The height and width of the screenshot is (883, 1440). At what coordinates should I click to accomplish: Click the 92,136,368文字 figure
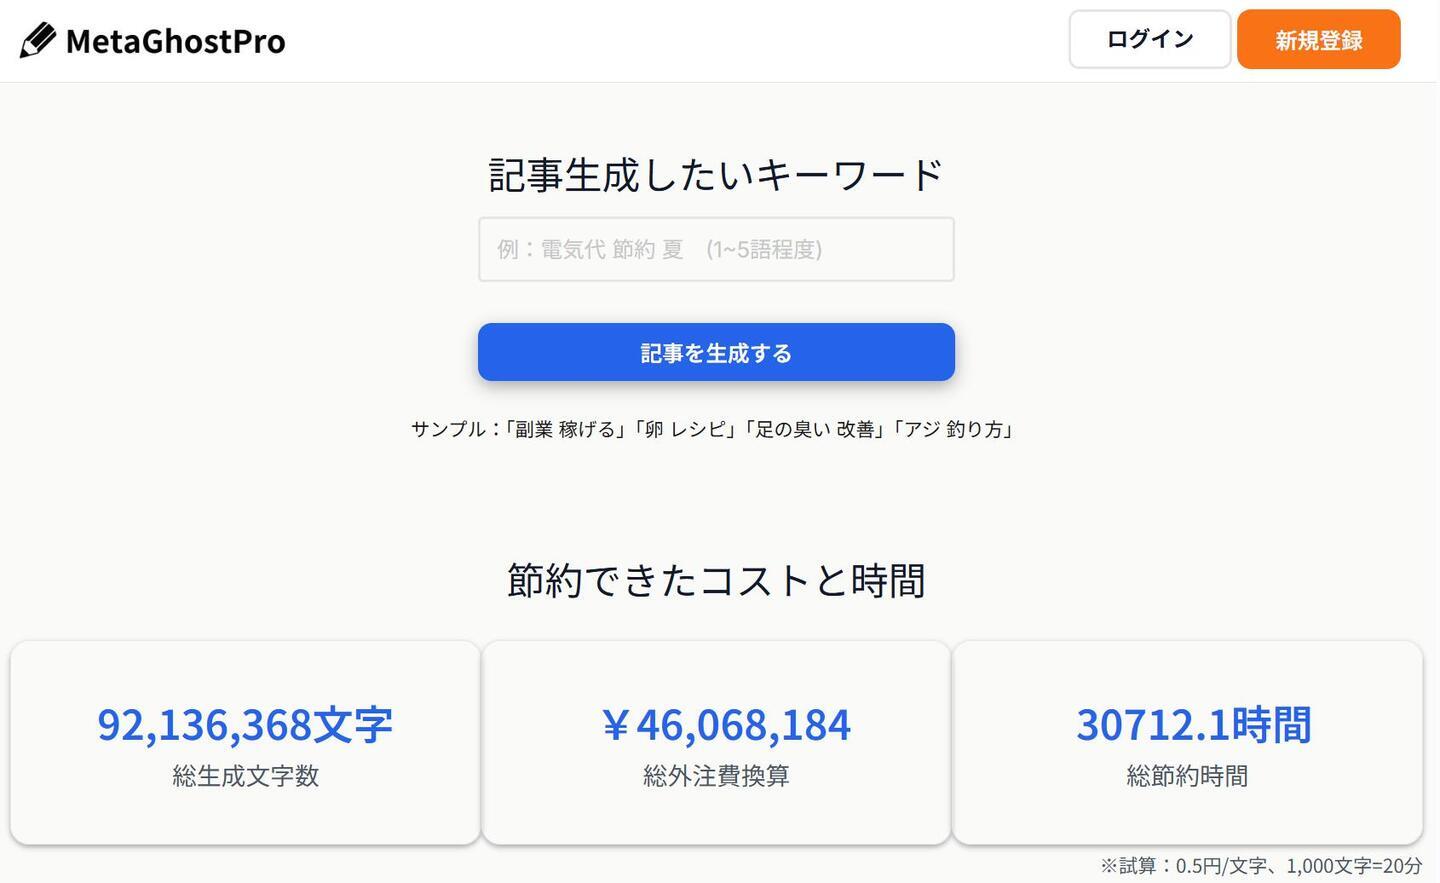click(245, 724)
